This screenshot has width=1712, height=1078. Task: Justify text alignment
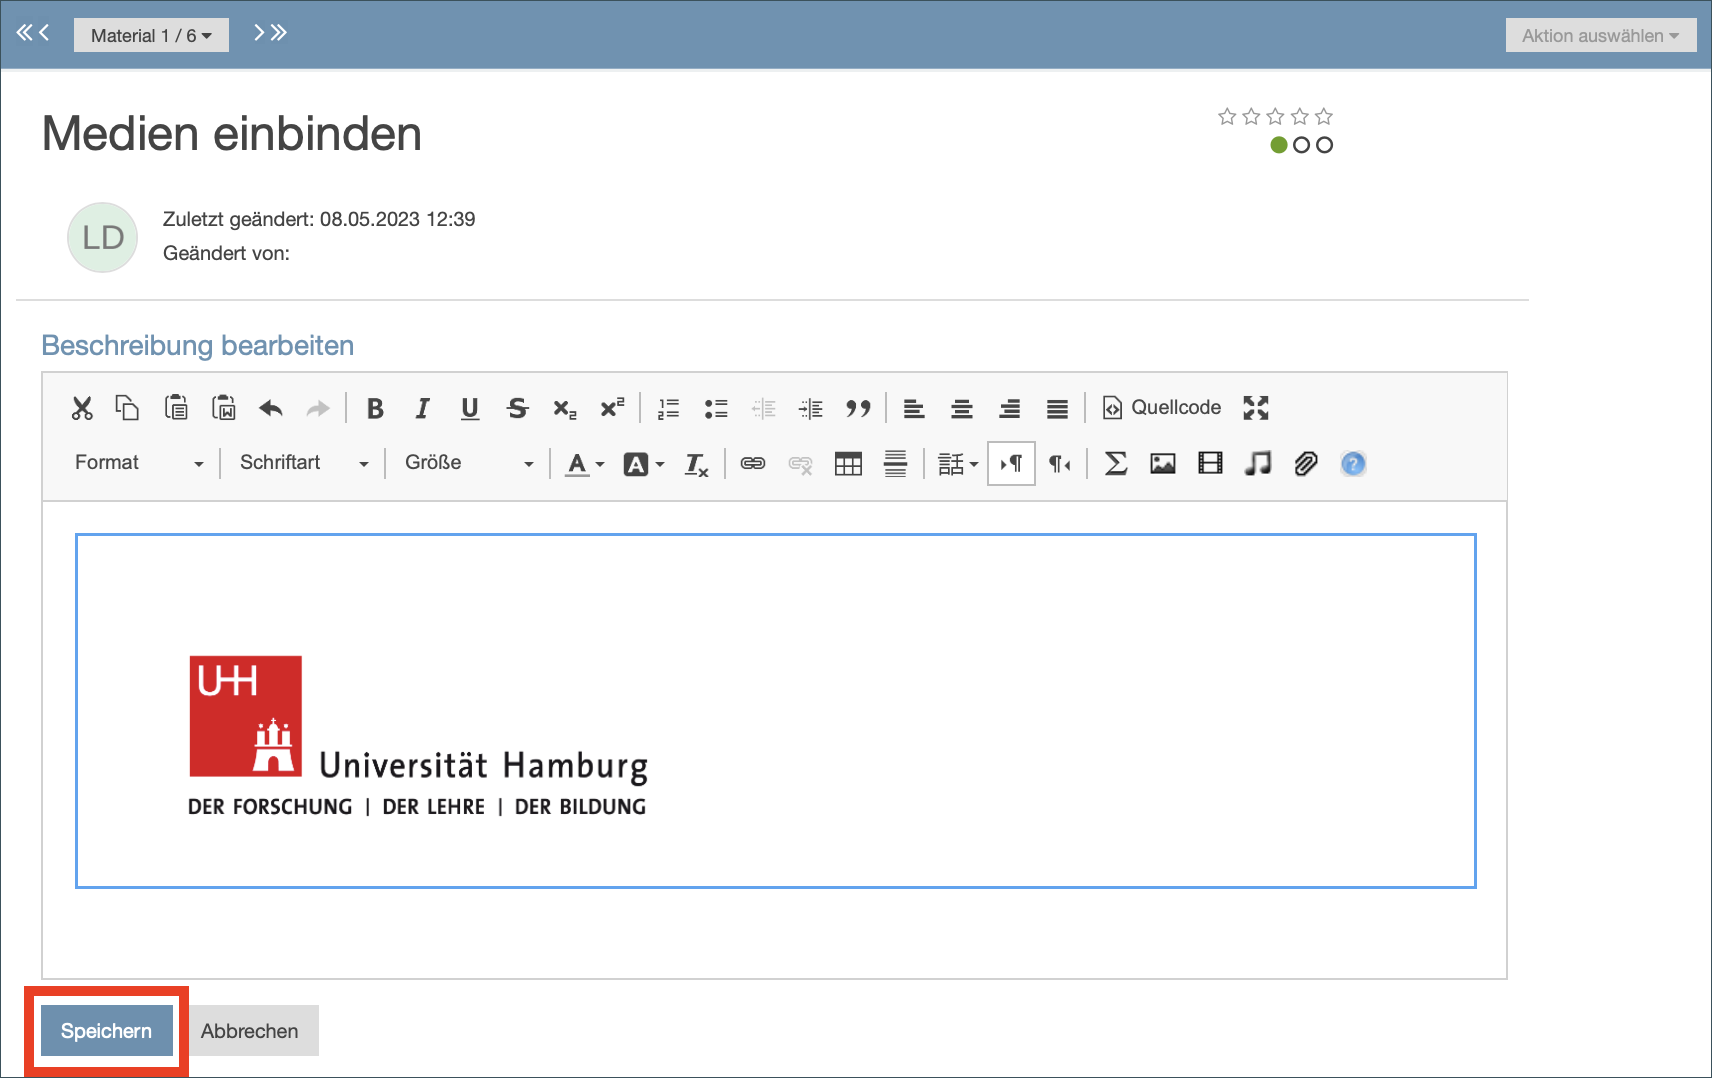coord(1057,408)
